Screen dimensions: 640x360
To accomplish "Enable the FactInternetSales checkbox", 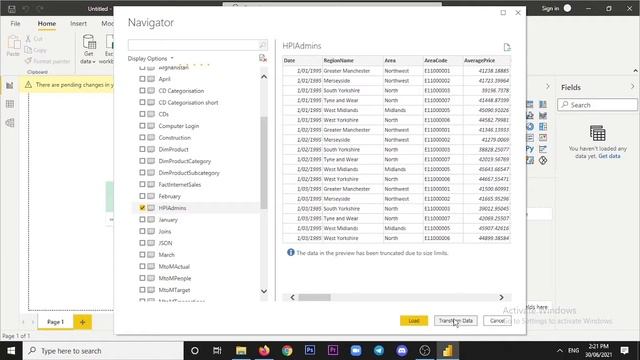I will pyautogui.click(x=142, y=184).
